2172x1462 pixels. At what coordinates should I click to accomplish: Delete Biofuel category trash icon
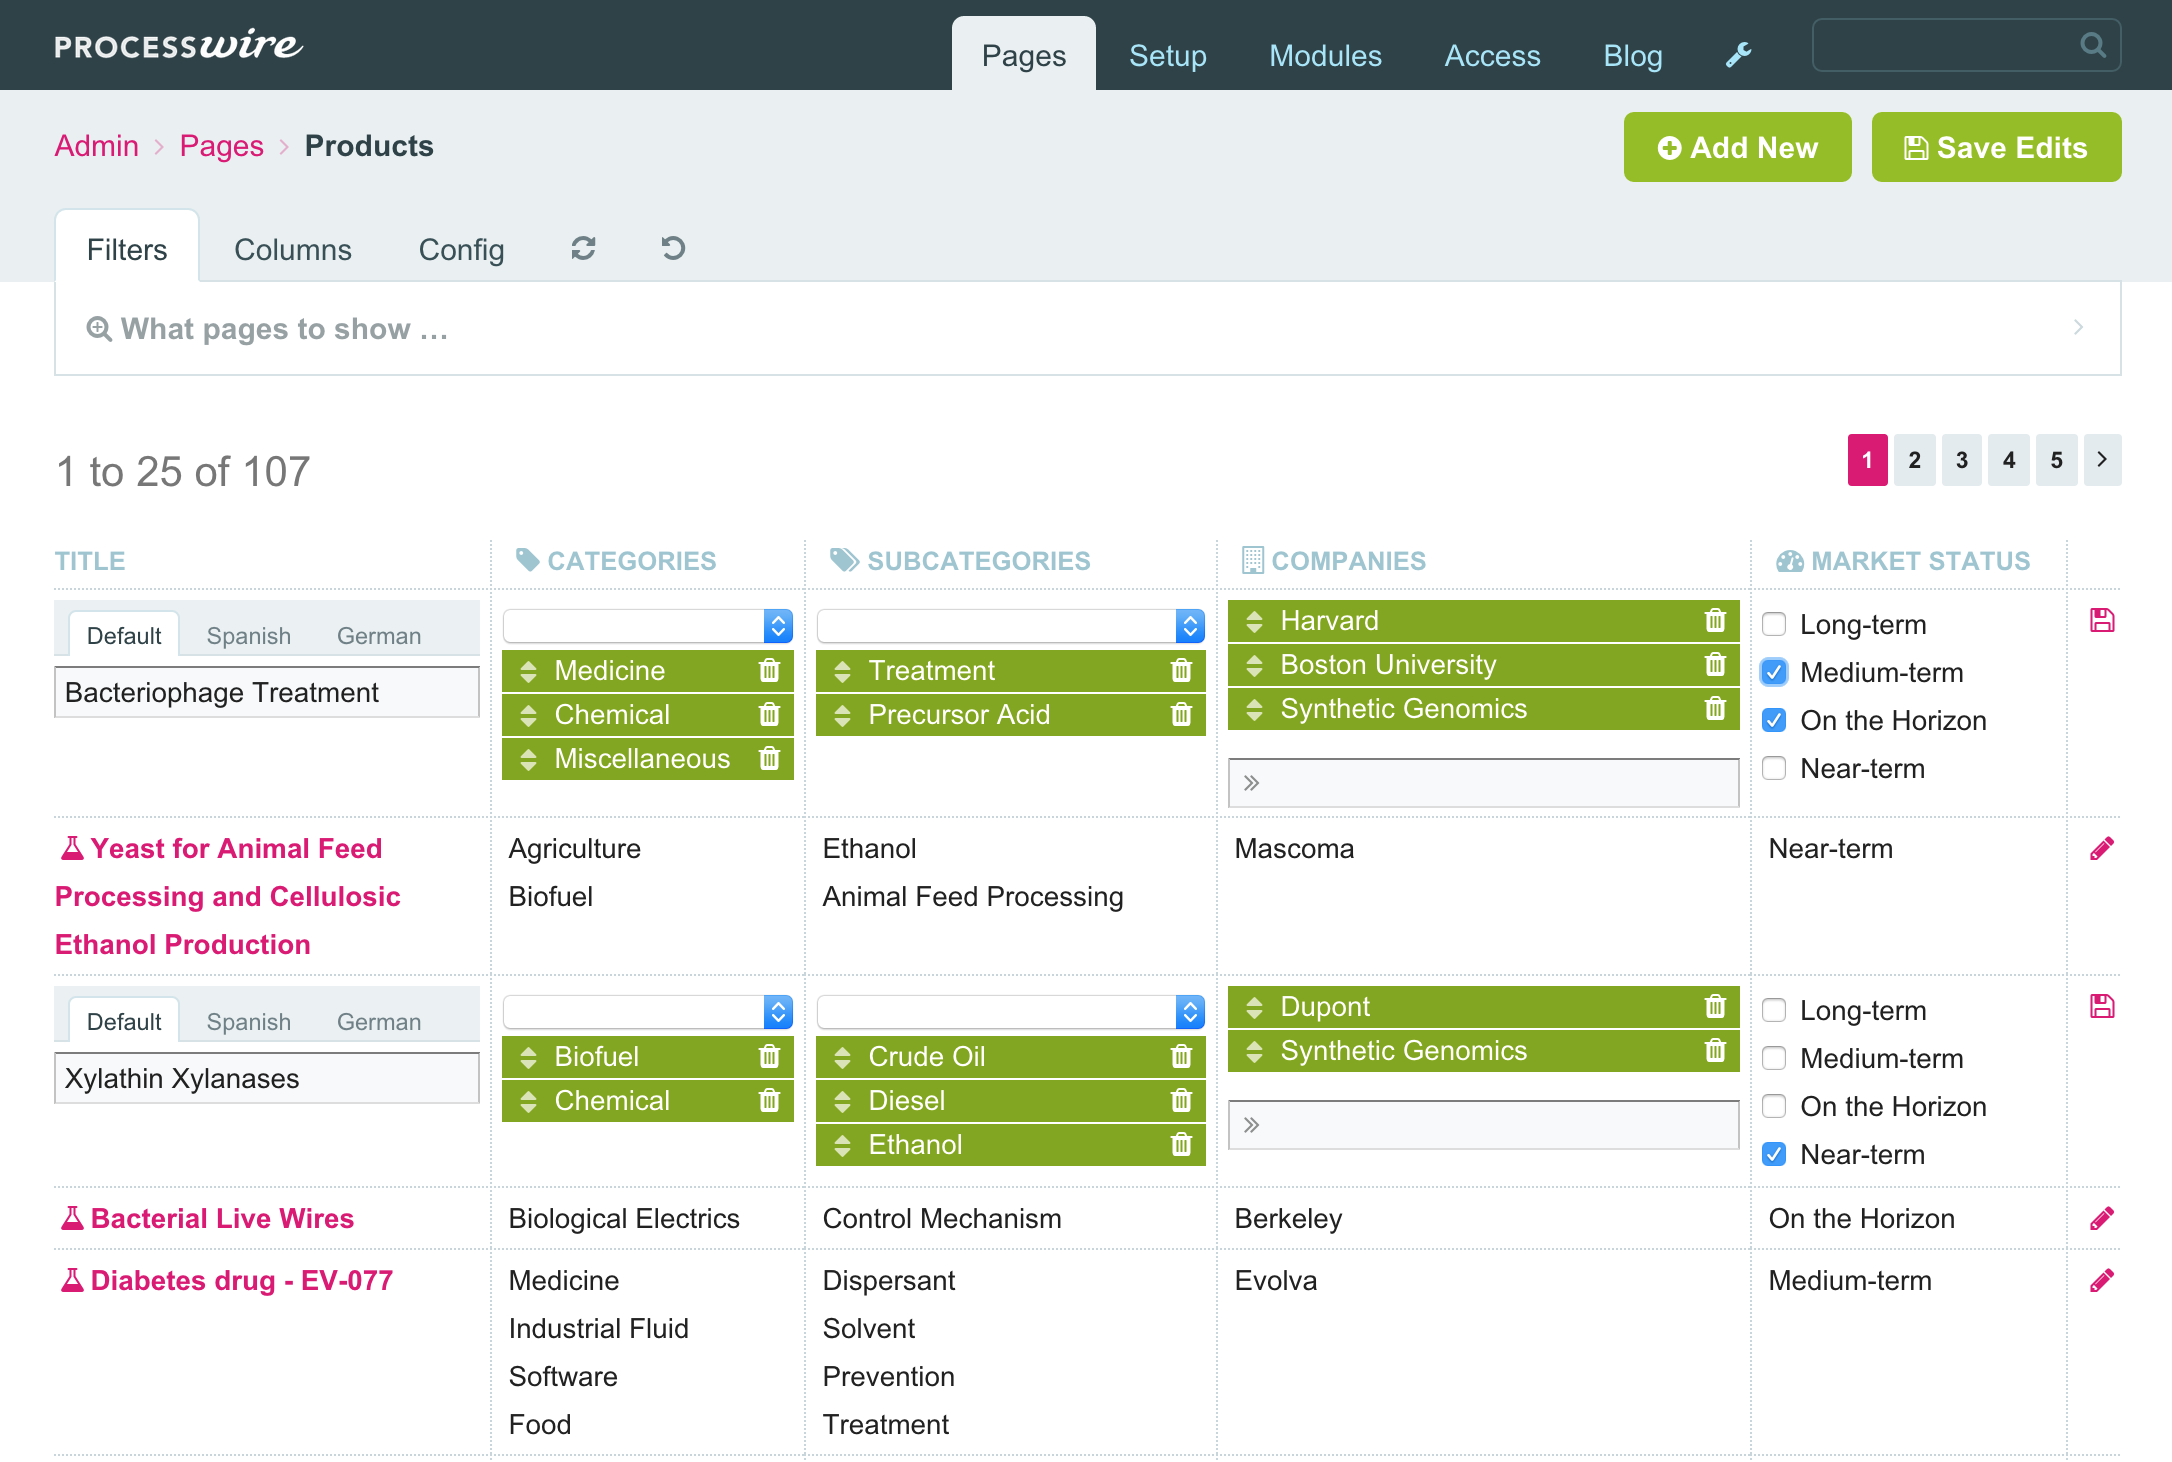click(x=769, y=1056)
